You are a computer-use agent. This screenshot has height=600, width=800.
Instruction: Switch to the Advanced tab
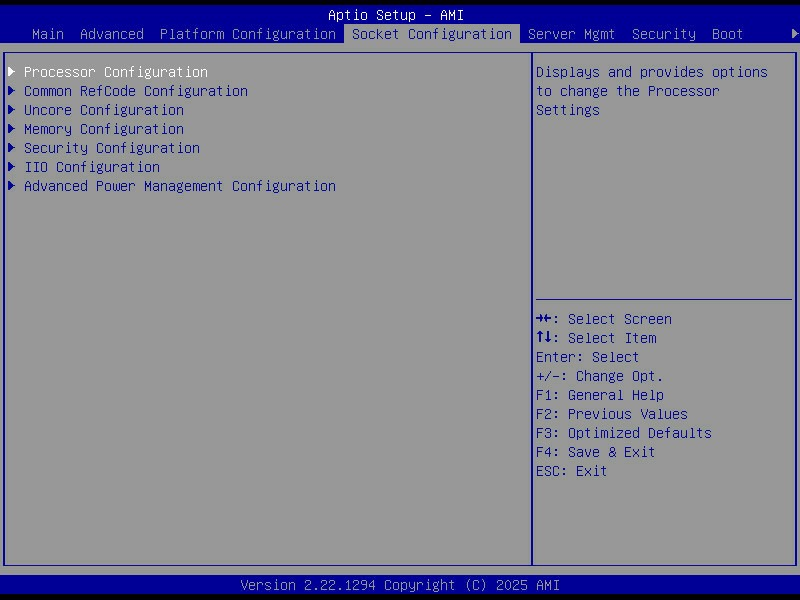click(x=112, y=34)
